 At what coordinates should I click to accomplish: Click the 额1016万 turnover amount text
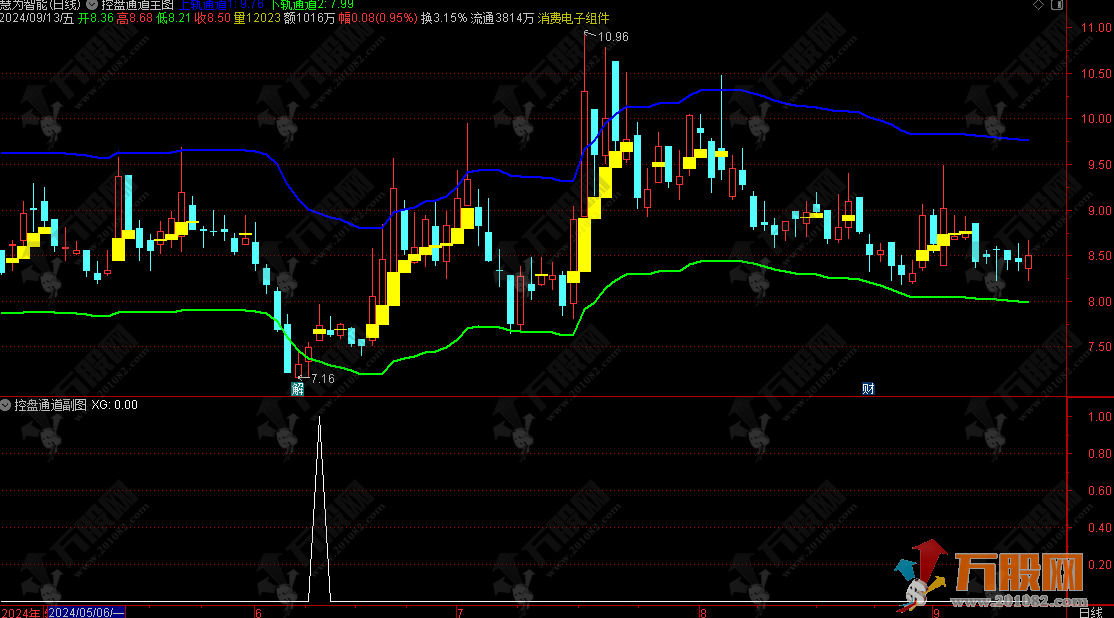(310, 18)
